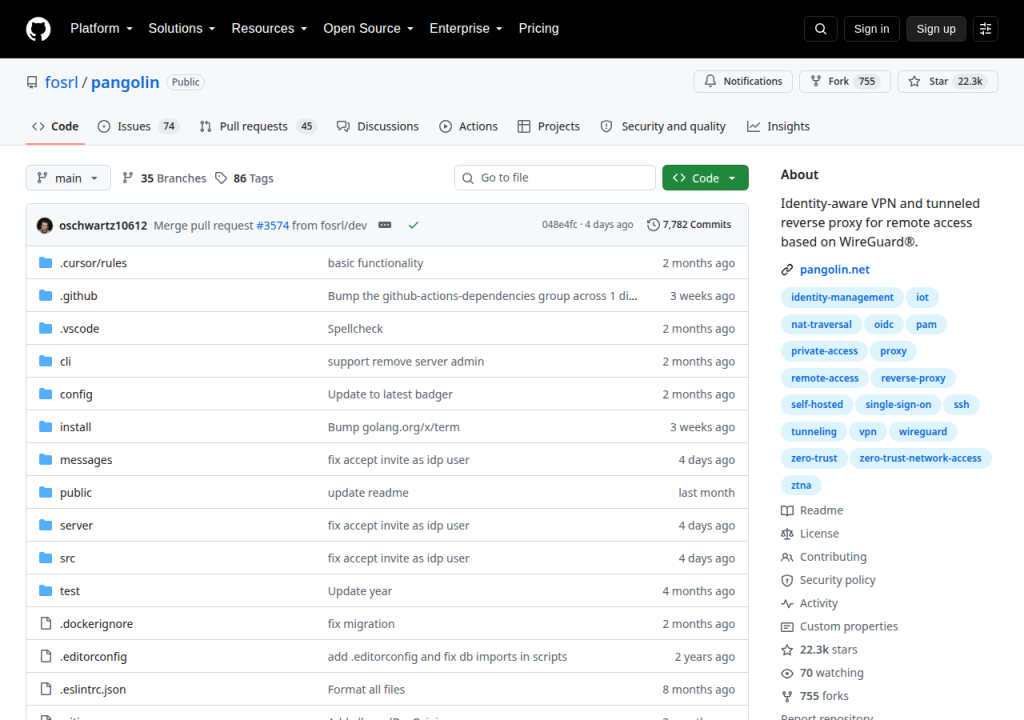This screenshot has width=1024, height=720.
Task: Expand the commit message ellipsis icon
Action: (385, 225)
